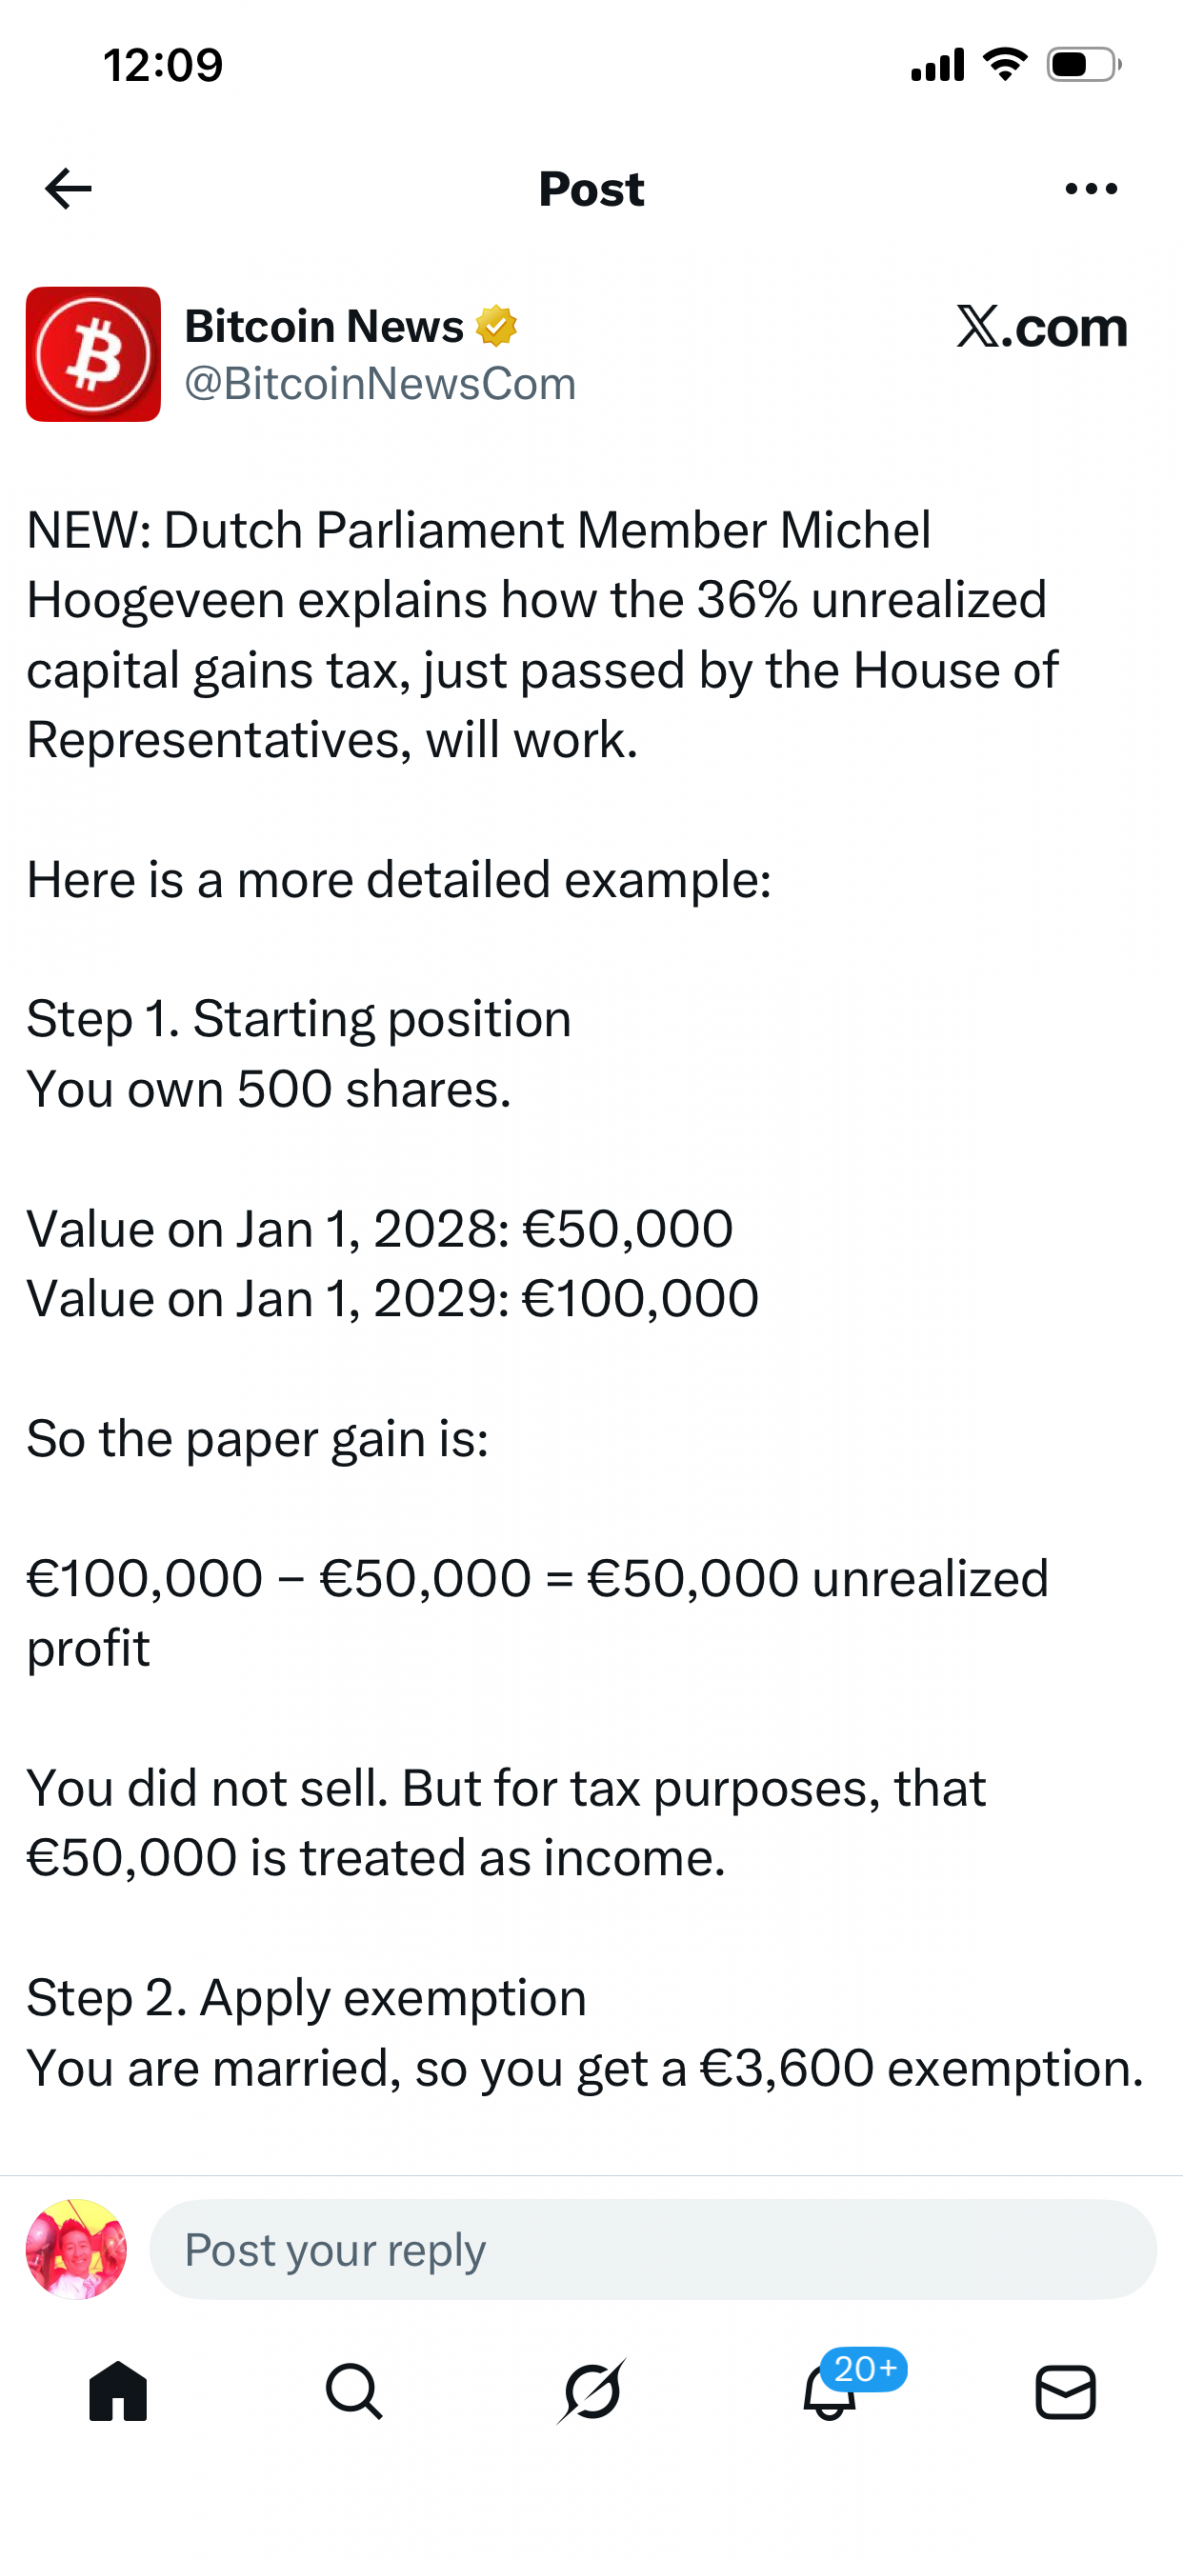
Task: Tap the Wi-Fi status icon
Action: pos(1005,65)
